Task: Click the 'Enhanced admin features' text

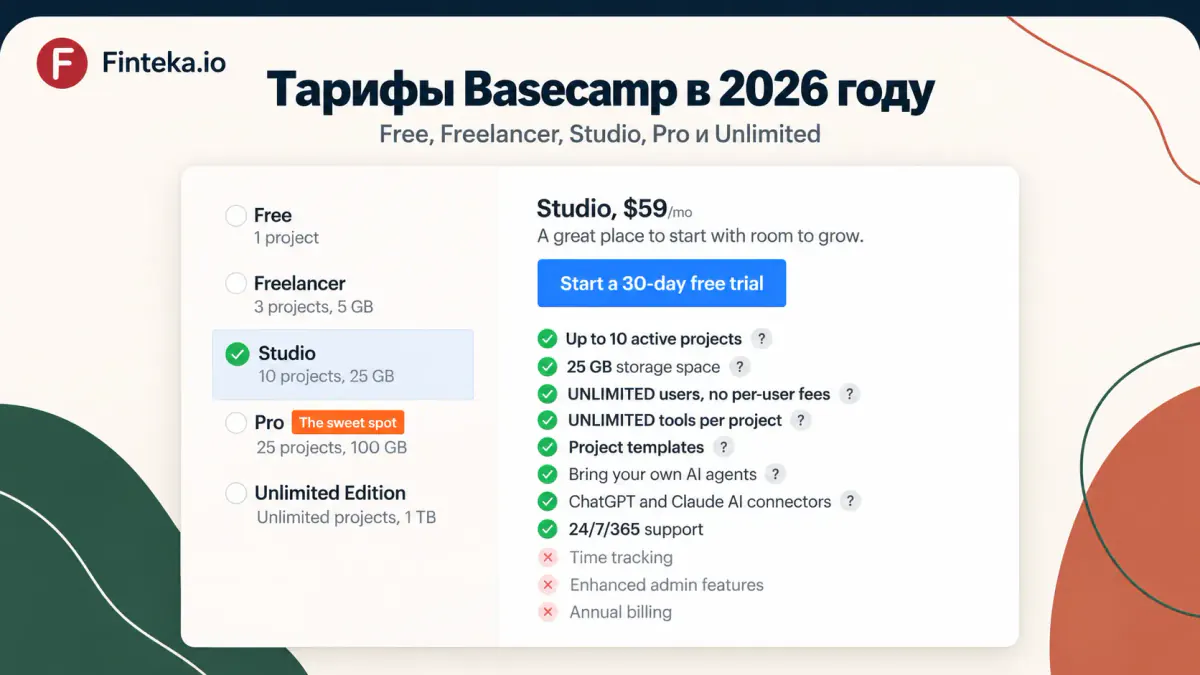Action: pos(667,584)
